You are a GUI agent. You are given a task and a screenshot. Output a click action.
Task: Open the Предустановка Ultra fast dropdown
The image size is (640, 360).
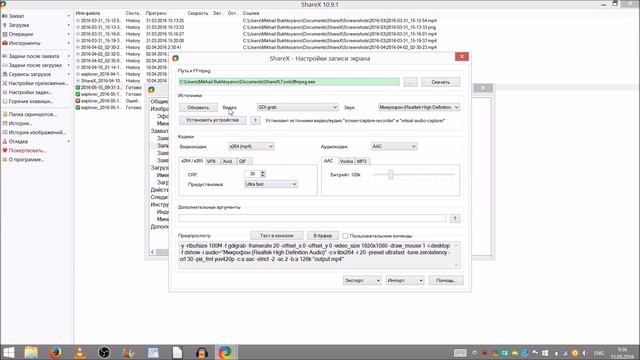click(271, 184)
